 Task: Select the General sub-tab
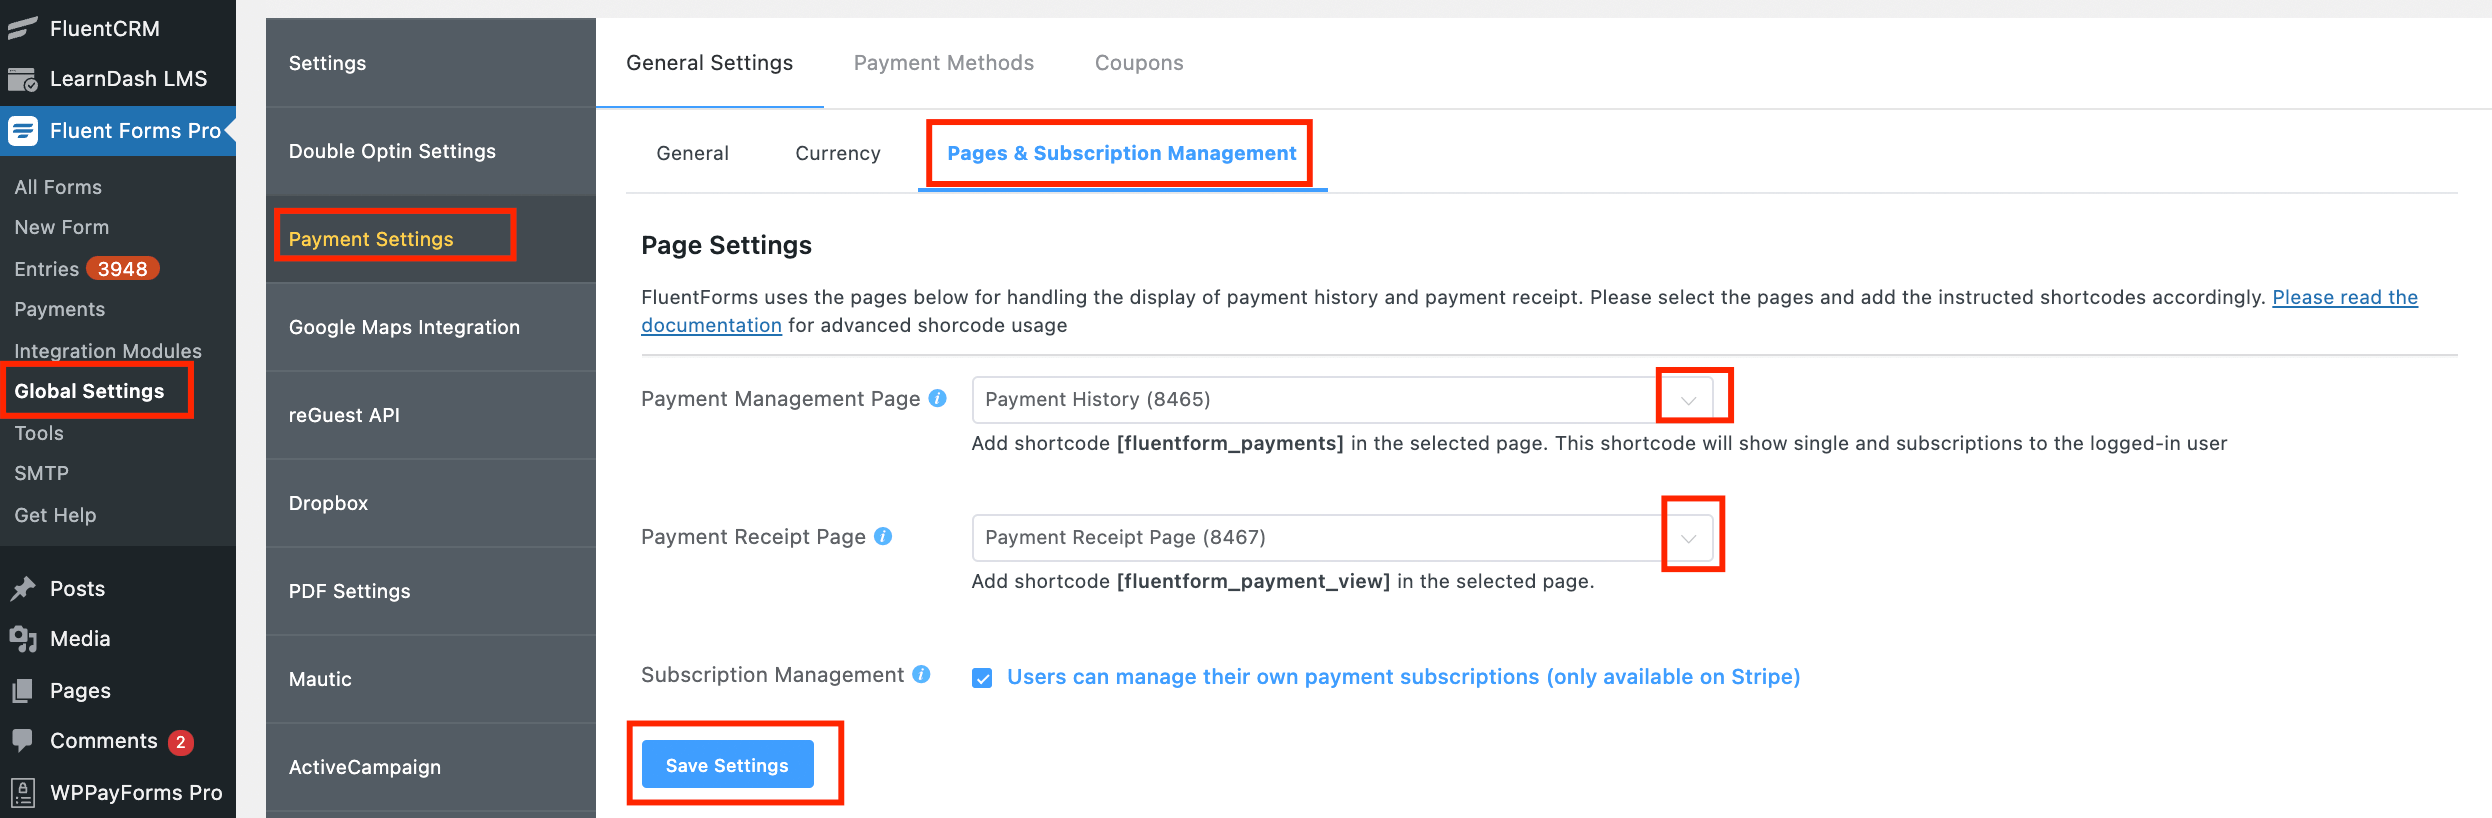(692, 153)
